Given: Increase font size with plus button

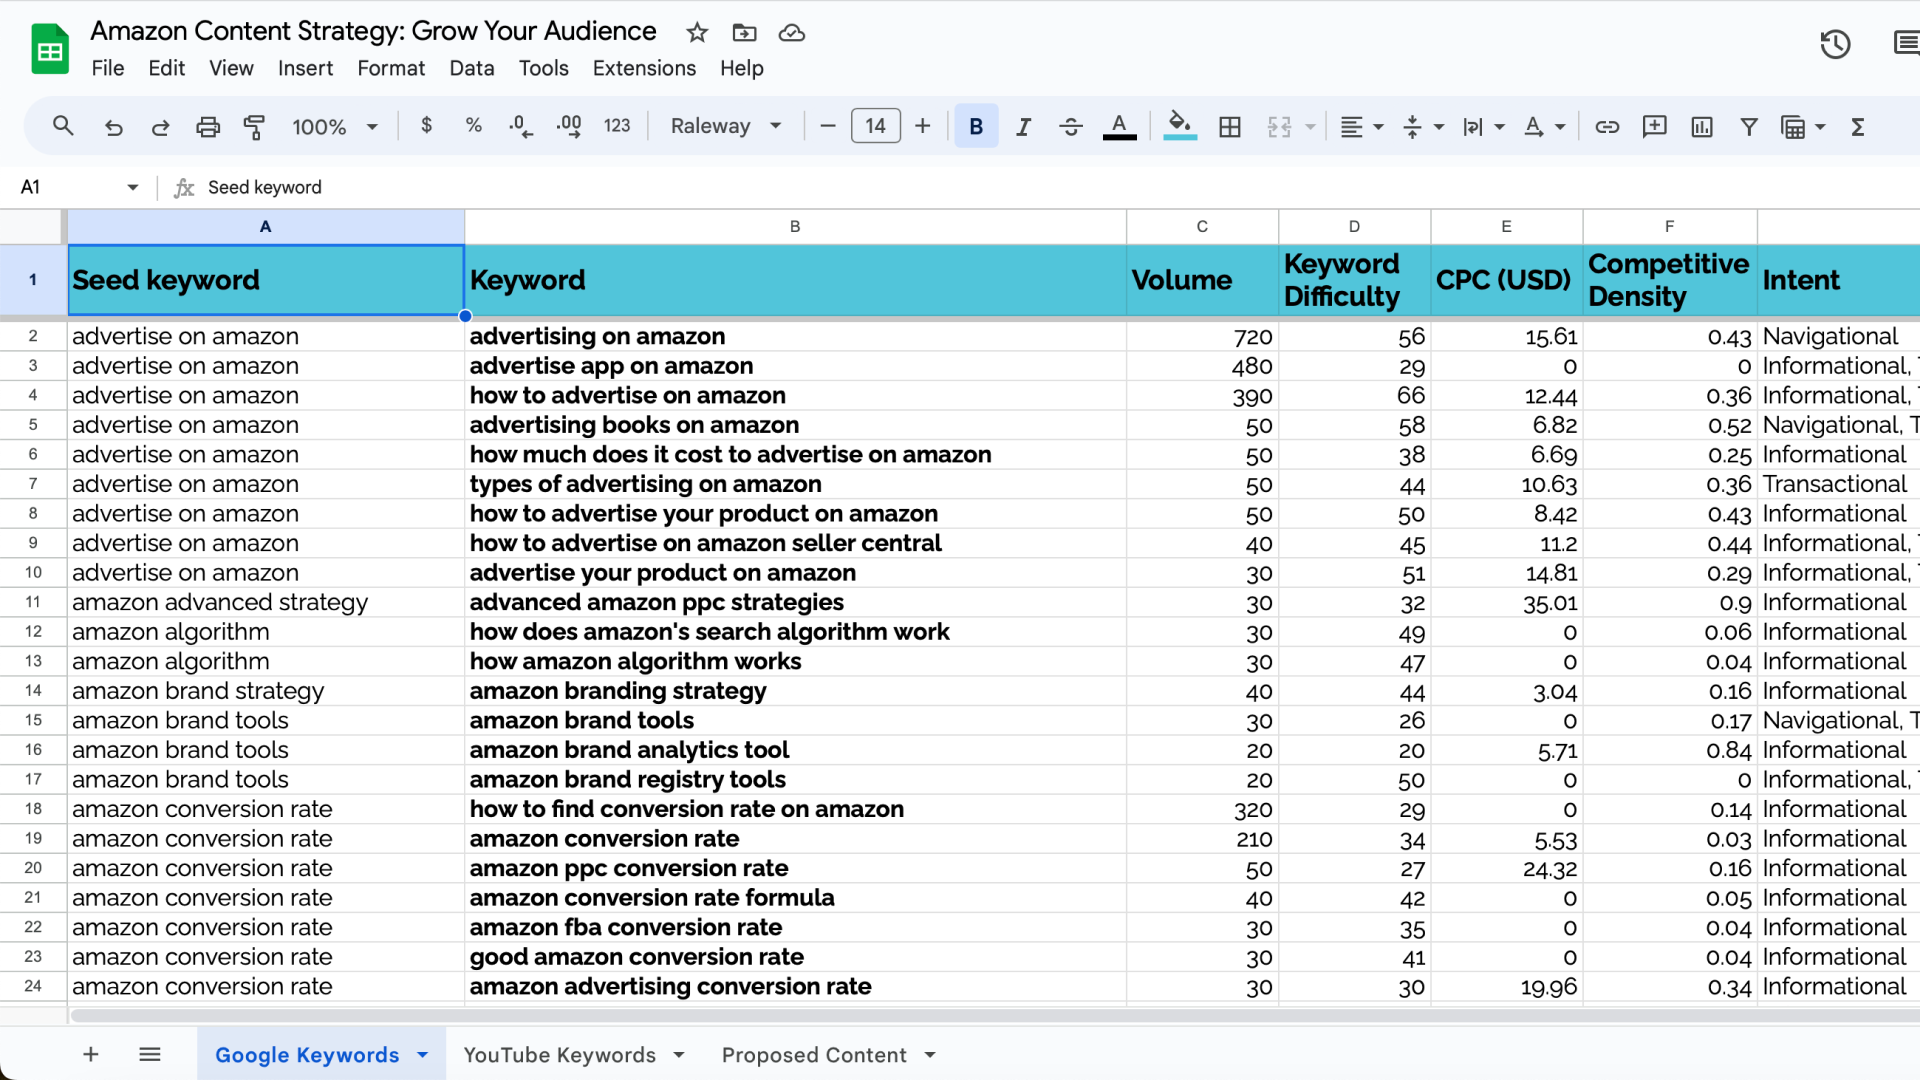Looking at the screenshot, I should coord(922,126).
